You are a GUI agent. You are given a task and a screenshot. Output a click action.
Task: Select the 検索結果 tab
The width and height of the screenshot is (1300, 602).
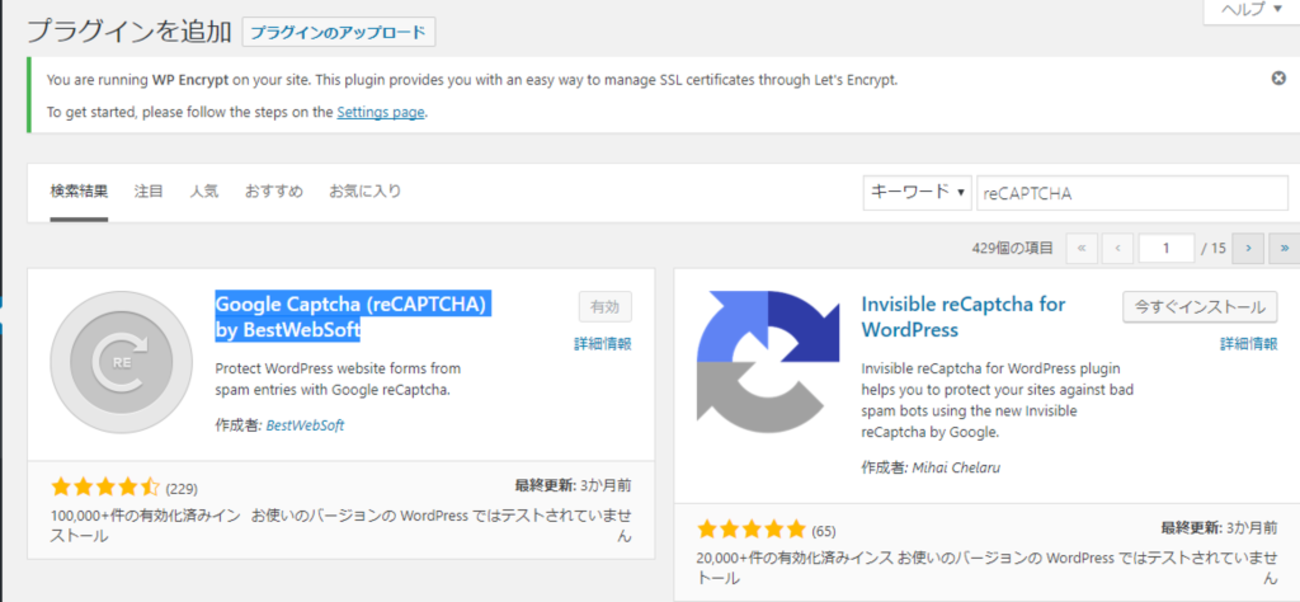pos(79,191)
